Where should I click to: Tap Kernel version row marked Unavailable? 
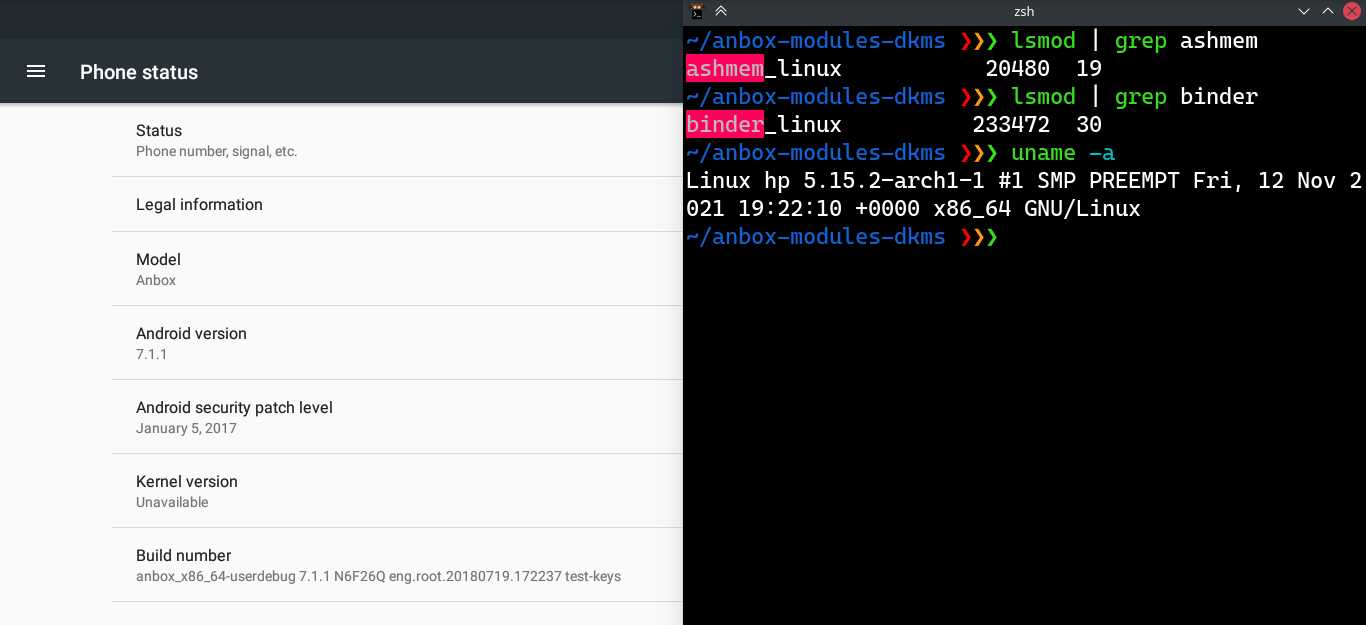tap(397, 491)
